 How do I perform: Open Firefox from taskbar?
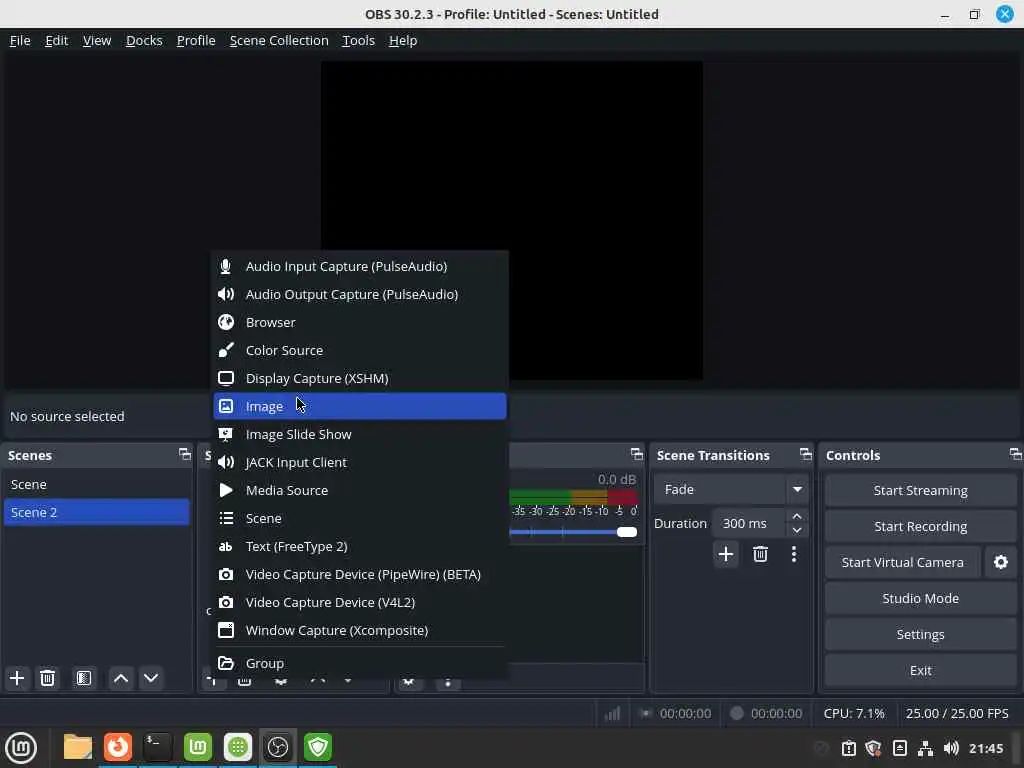click(x=118, y=747)
